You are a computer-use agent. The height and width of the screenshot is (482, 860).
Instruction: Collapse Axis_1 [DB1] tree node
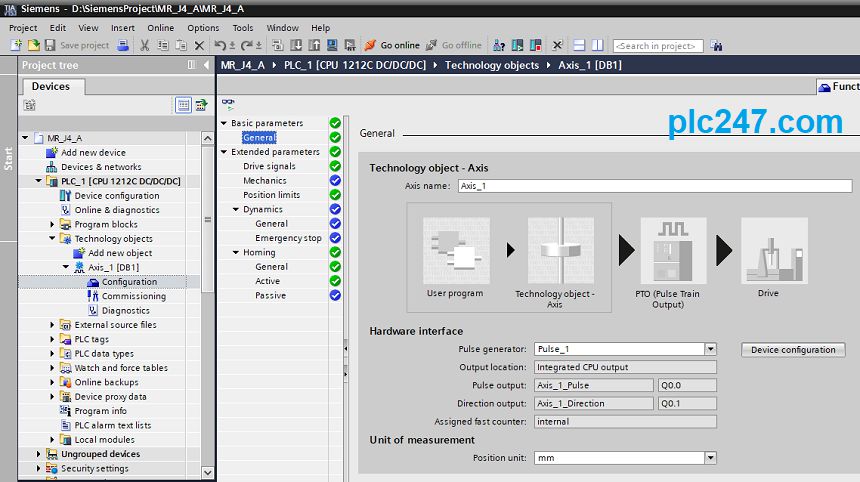[66, 267]
